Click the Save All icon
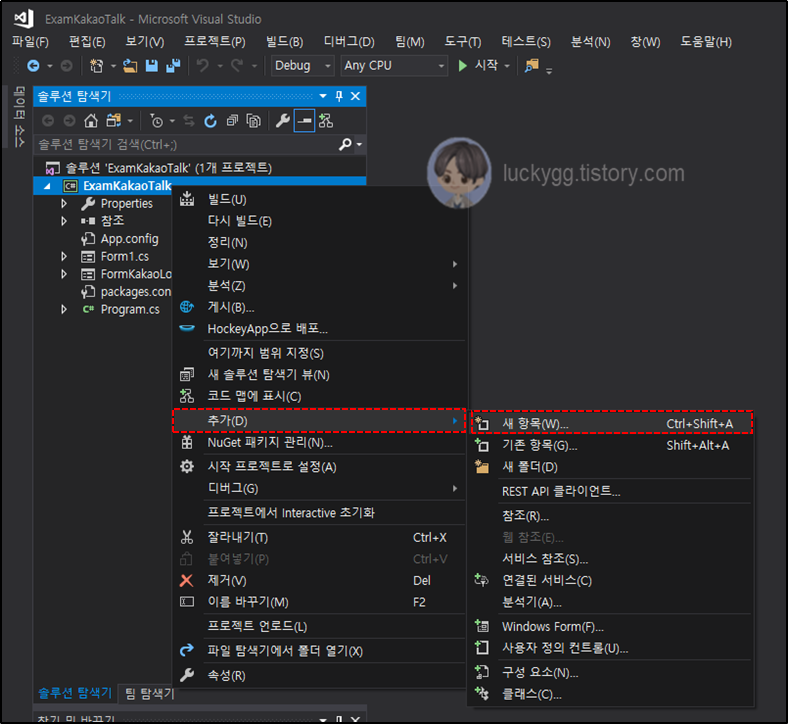Viewport: 788px width, 724px height. (173, 66)
